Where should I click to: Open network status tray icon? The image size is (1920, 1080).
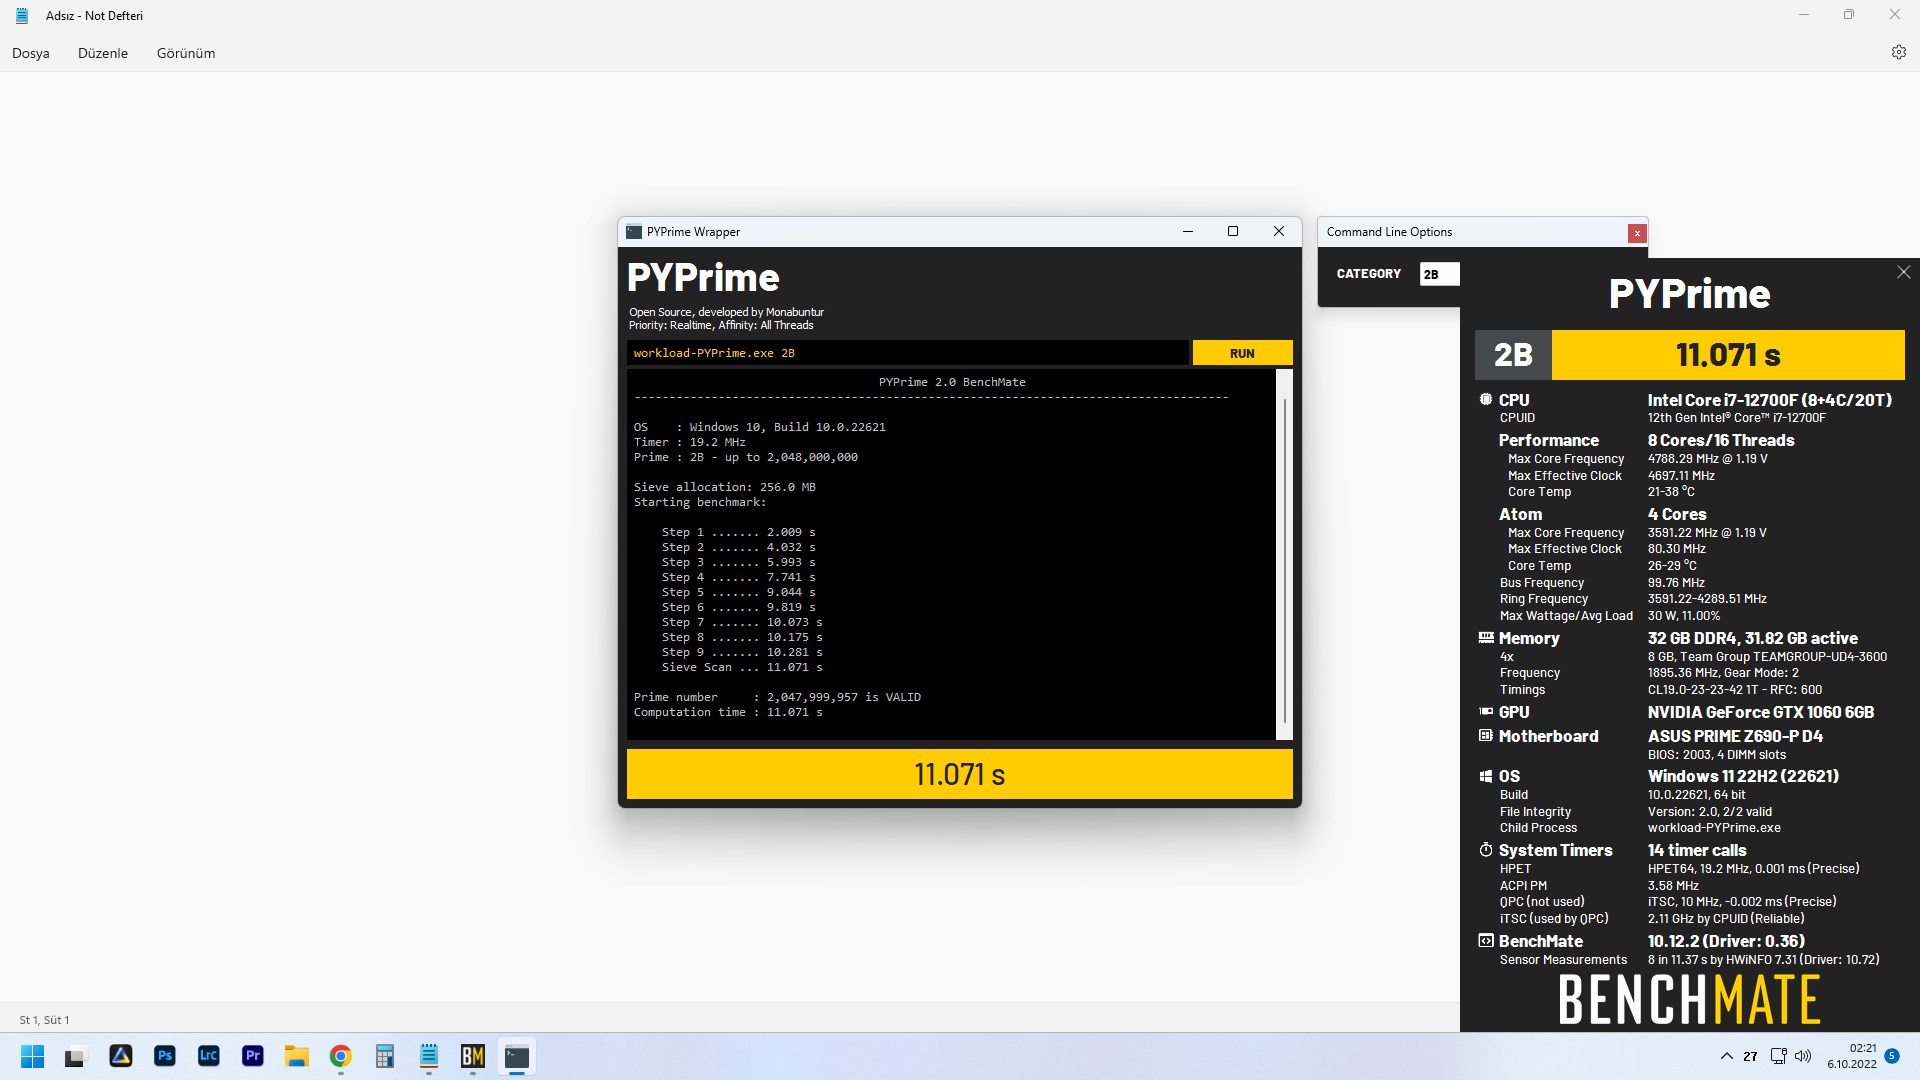click(1778, 1056)
